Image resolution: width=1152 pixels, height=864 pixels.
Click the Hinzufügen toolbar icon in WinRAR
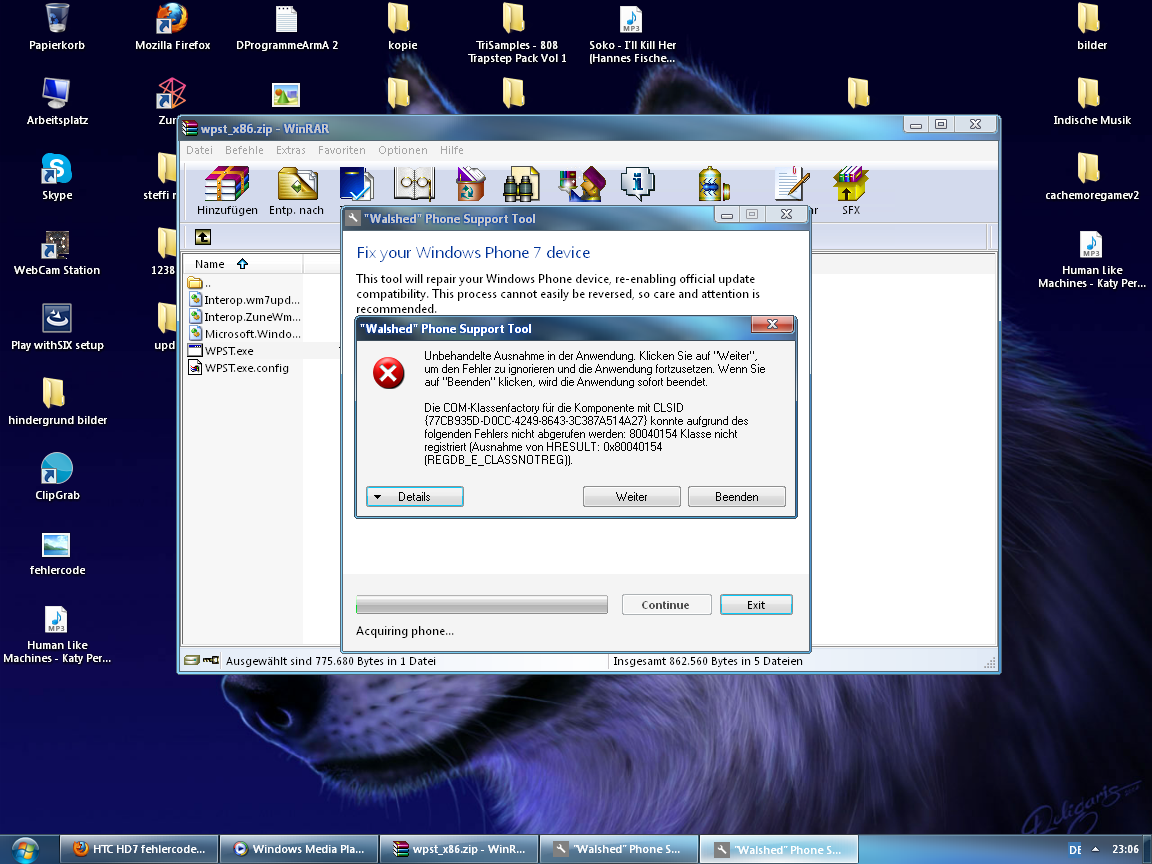(x=227, y=191)
